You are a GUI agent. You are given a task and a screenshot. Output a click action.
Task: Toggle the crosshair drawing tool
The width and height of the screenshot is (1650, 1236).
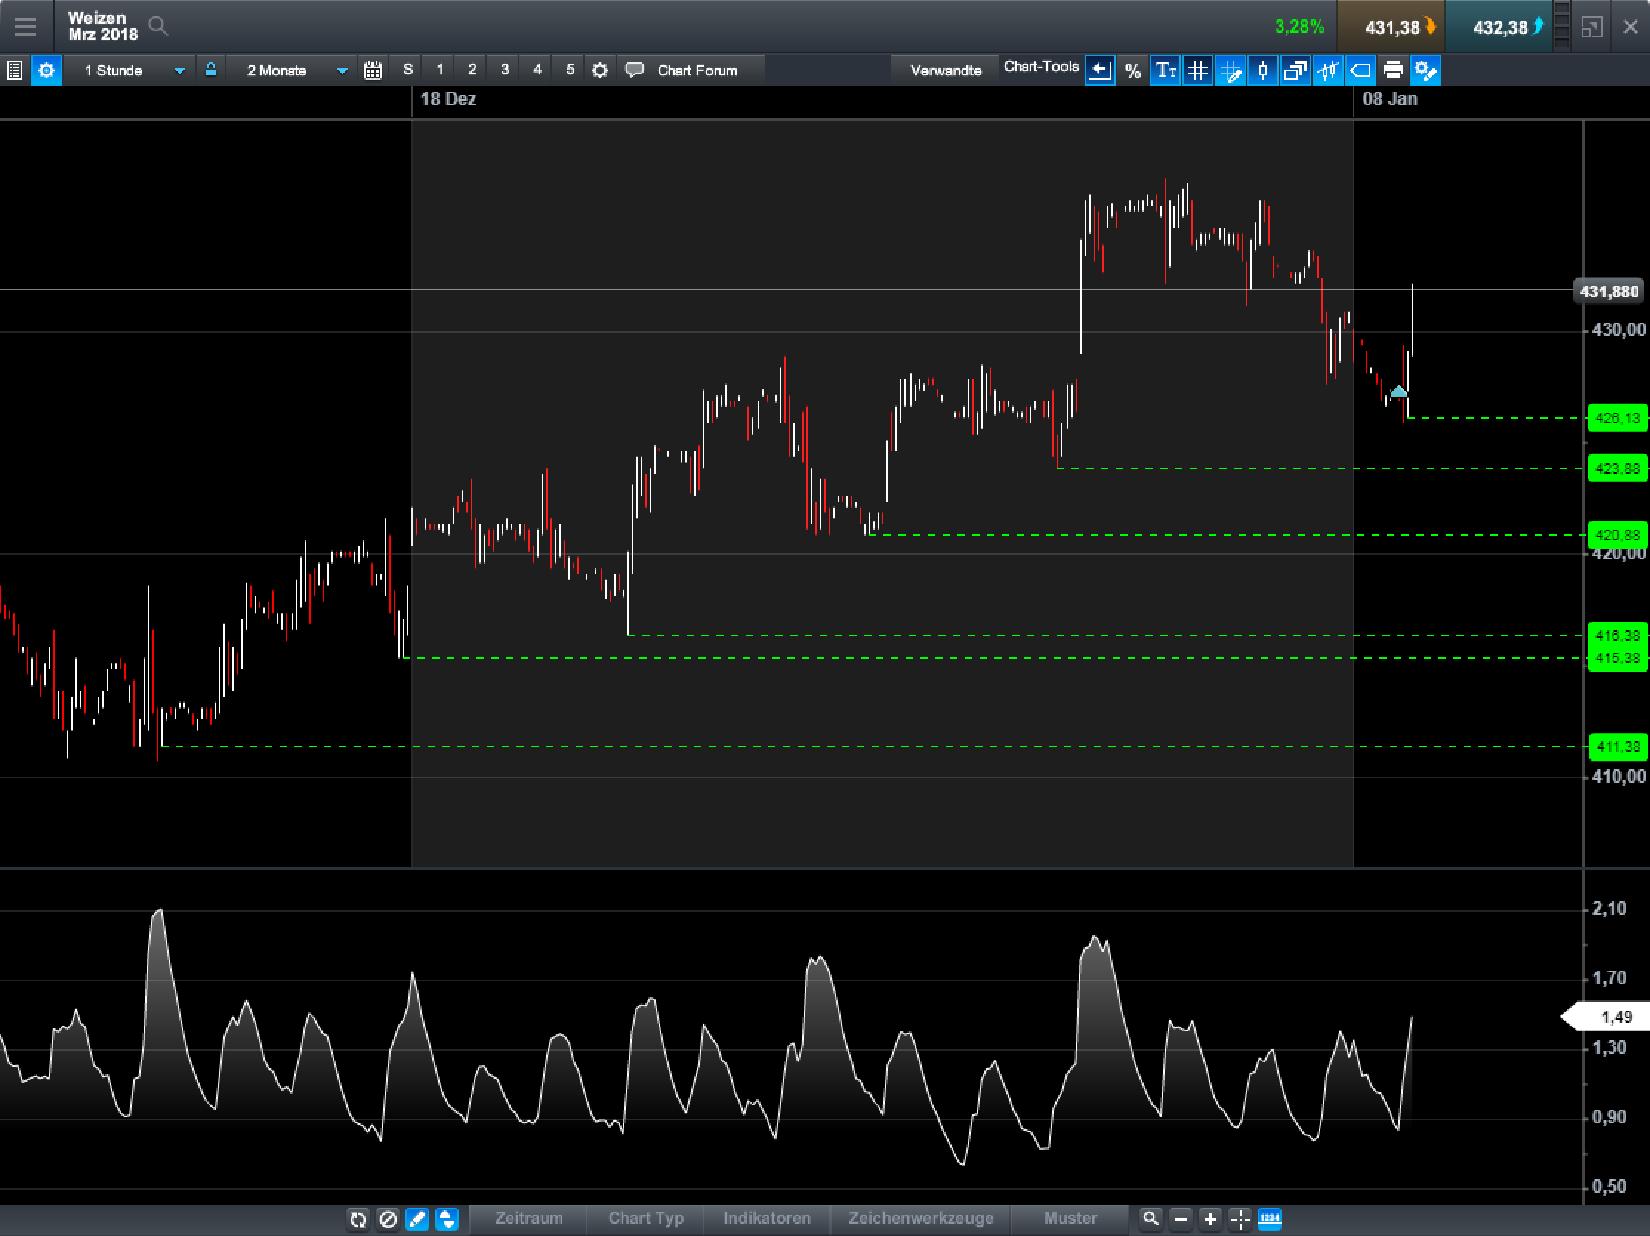1230,70
